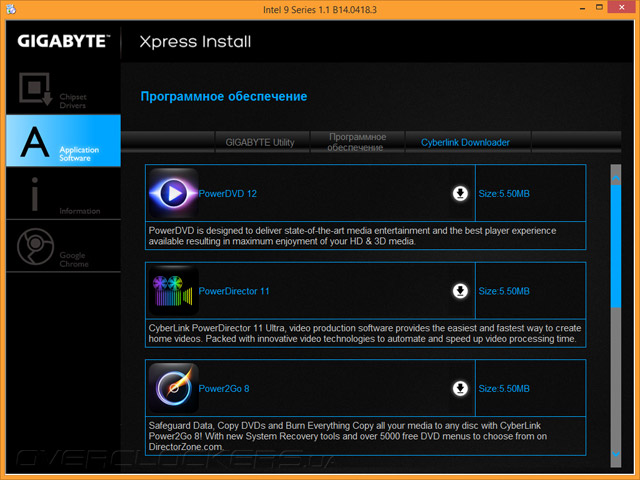Open the Chipset Drivers section
Screen dimensions: 640x480
[63, 88]
